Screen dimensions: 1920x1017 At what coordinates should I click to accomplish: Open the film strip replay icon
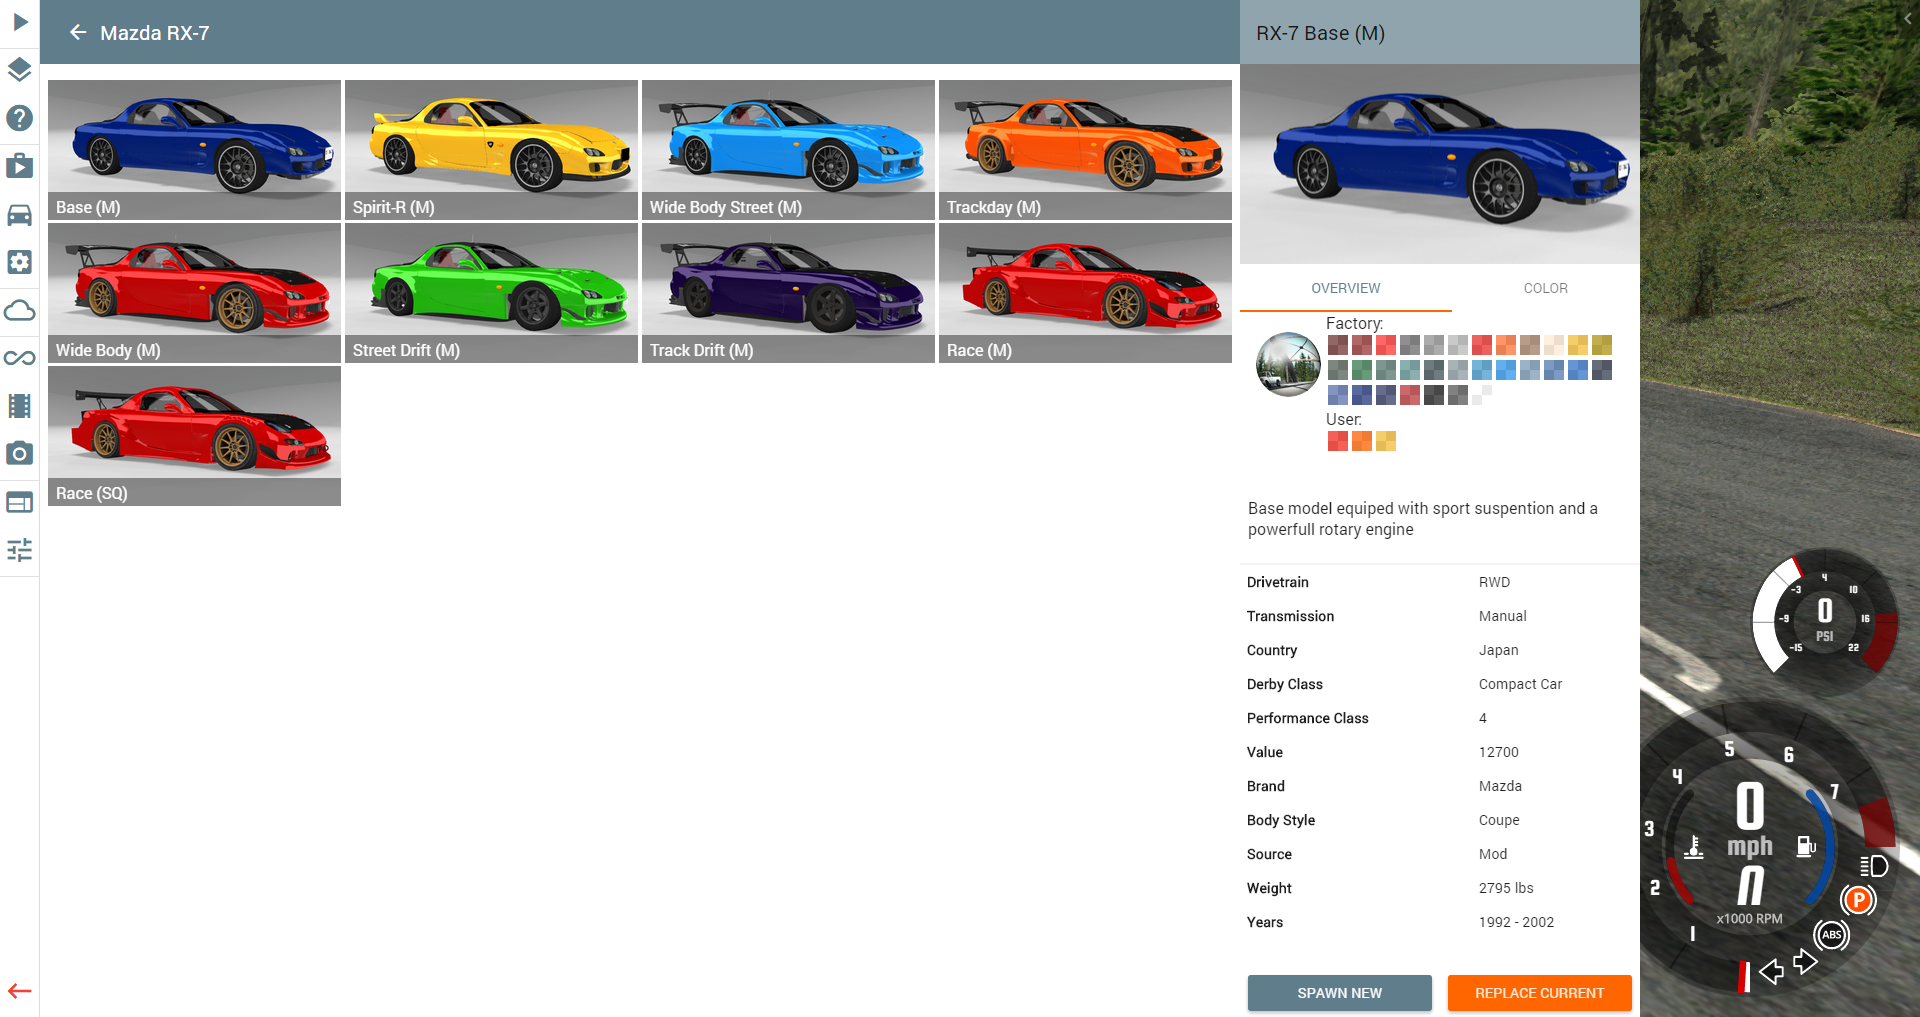[20, 406]
